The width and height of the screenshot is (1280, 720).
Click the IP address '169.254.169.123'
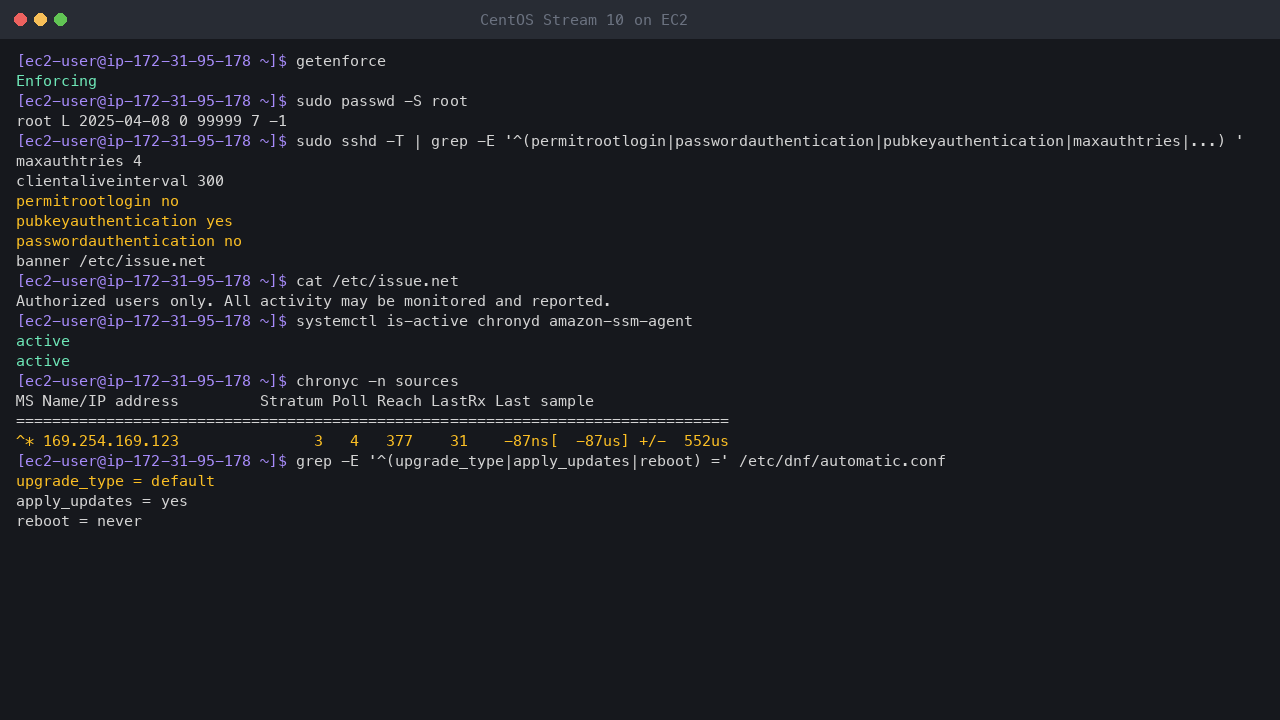pyautogui.click(x=111, y=441)
